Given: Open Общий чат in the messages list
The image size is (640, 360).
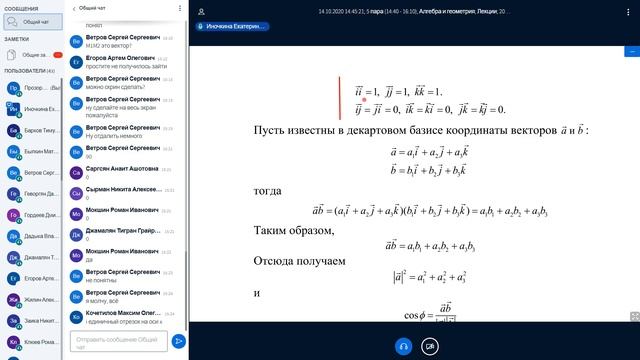Looking at the screenshot, I should 33,22.
